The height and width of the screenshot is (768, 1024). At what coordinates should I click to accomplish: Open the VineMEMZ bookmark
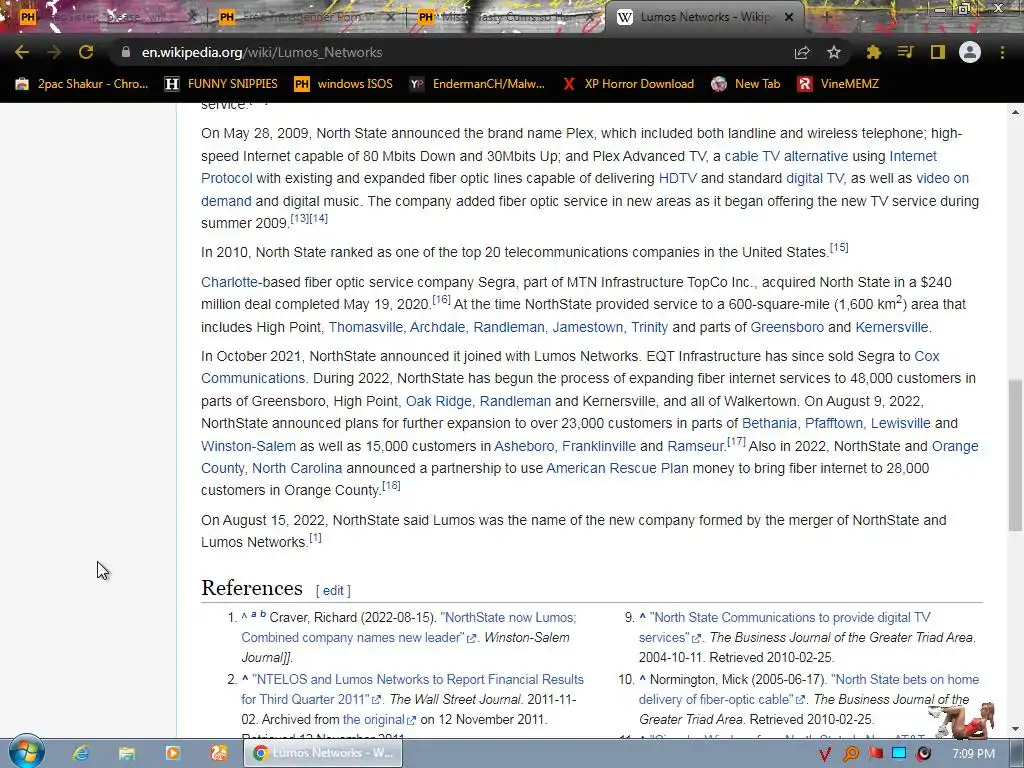838,84
